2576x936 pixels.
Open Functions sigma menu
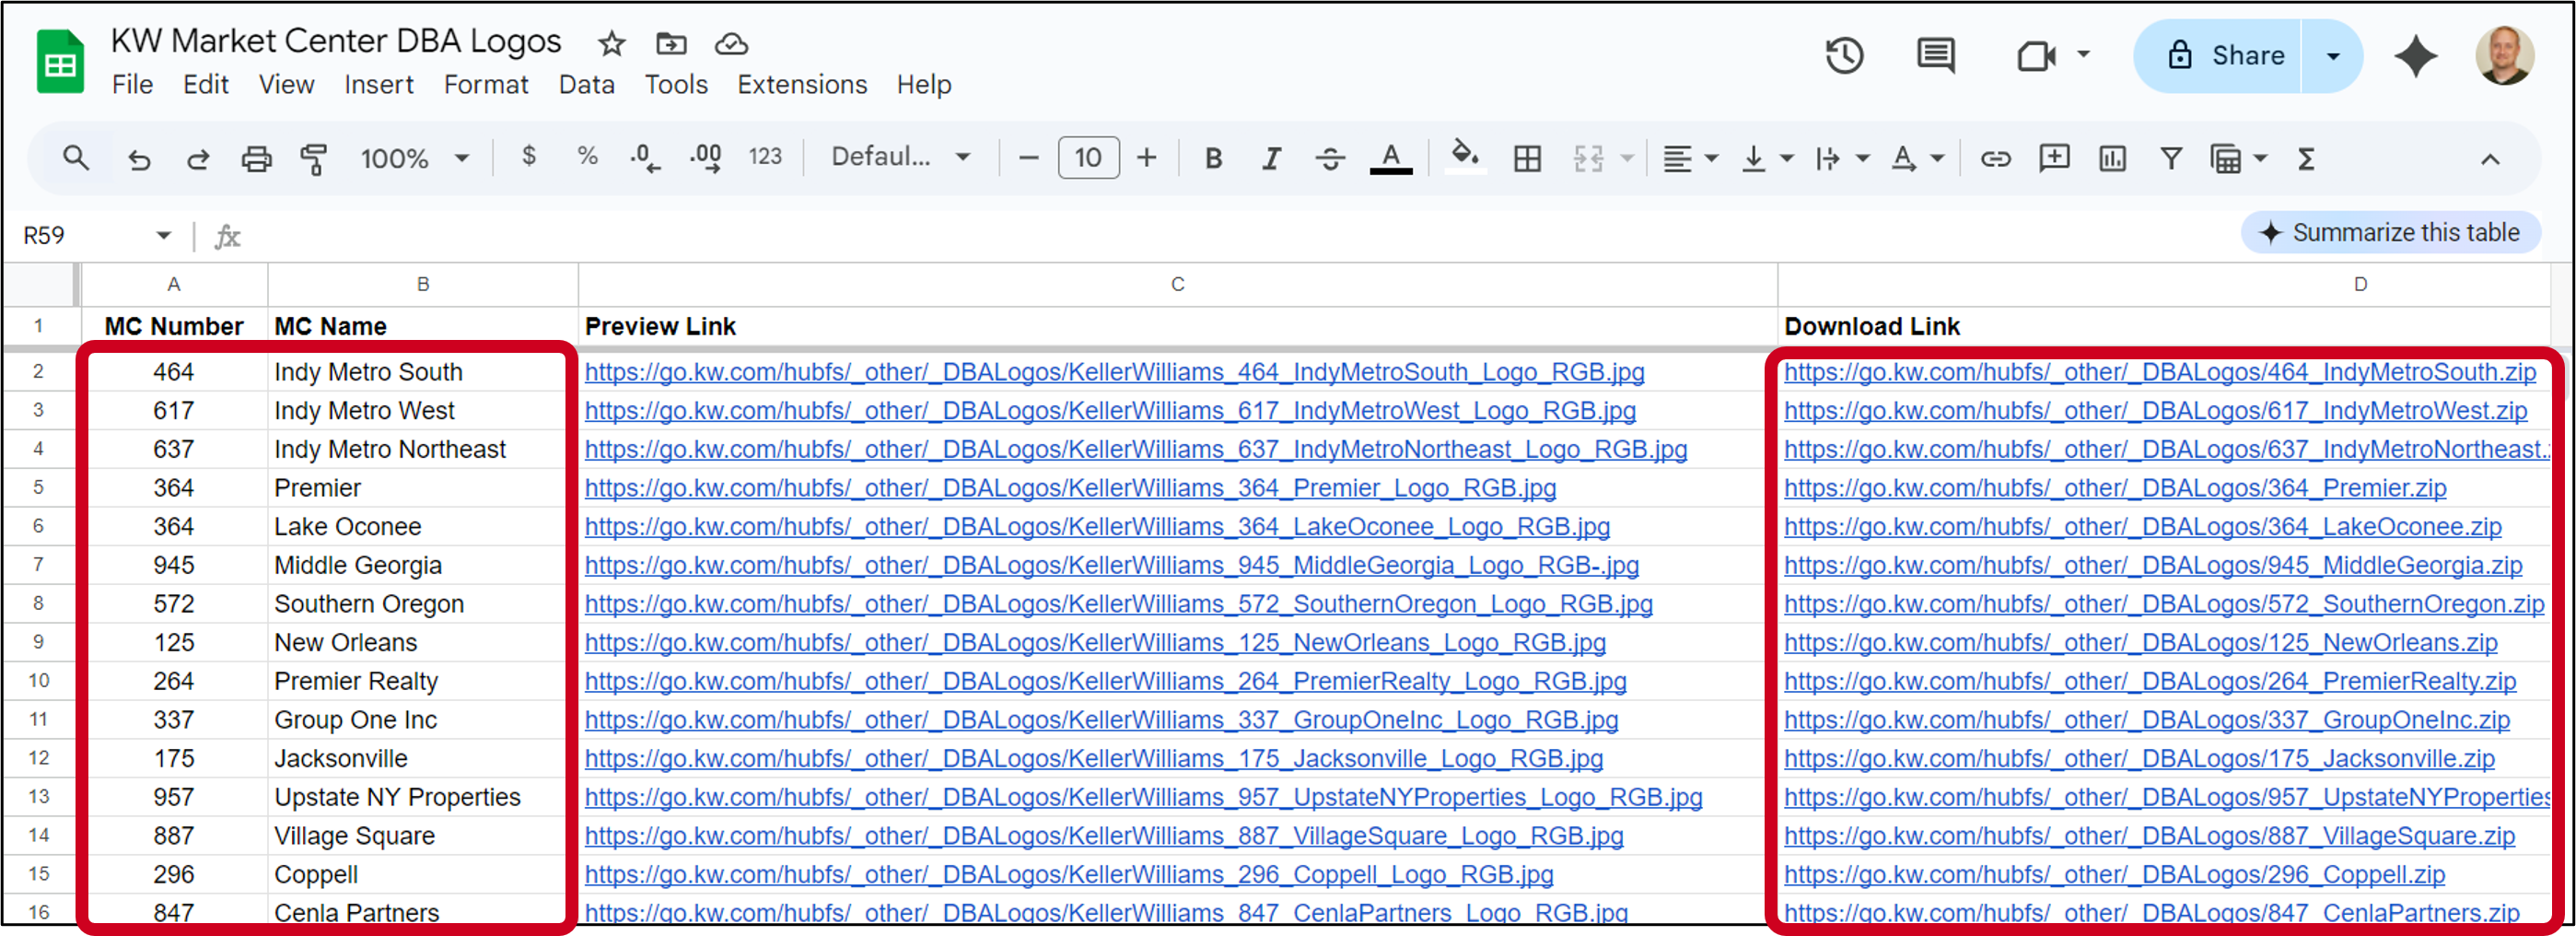click(2306, 158)
